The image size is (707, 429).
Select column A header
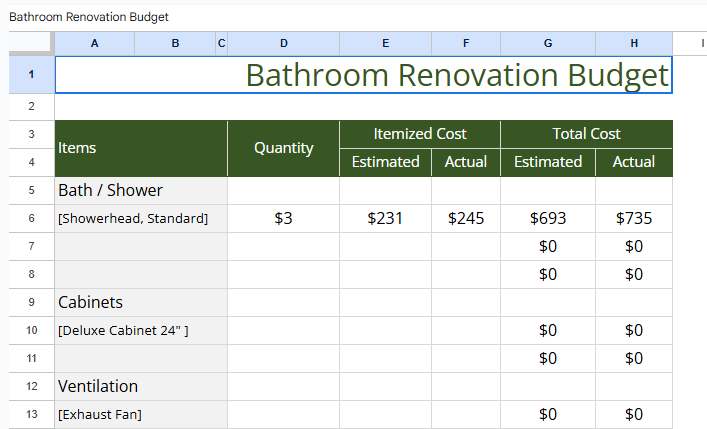(x=94, y=43)
